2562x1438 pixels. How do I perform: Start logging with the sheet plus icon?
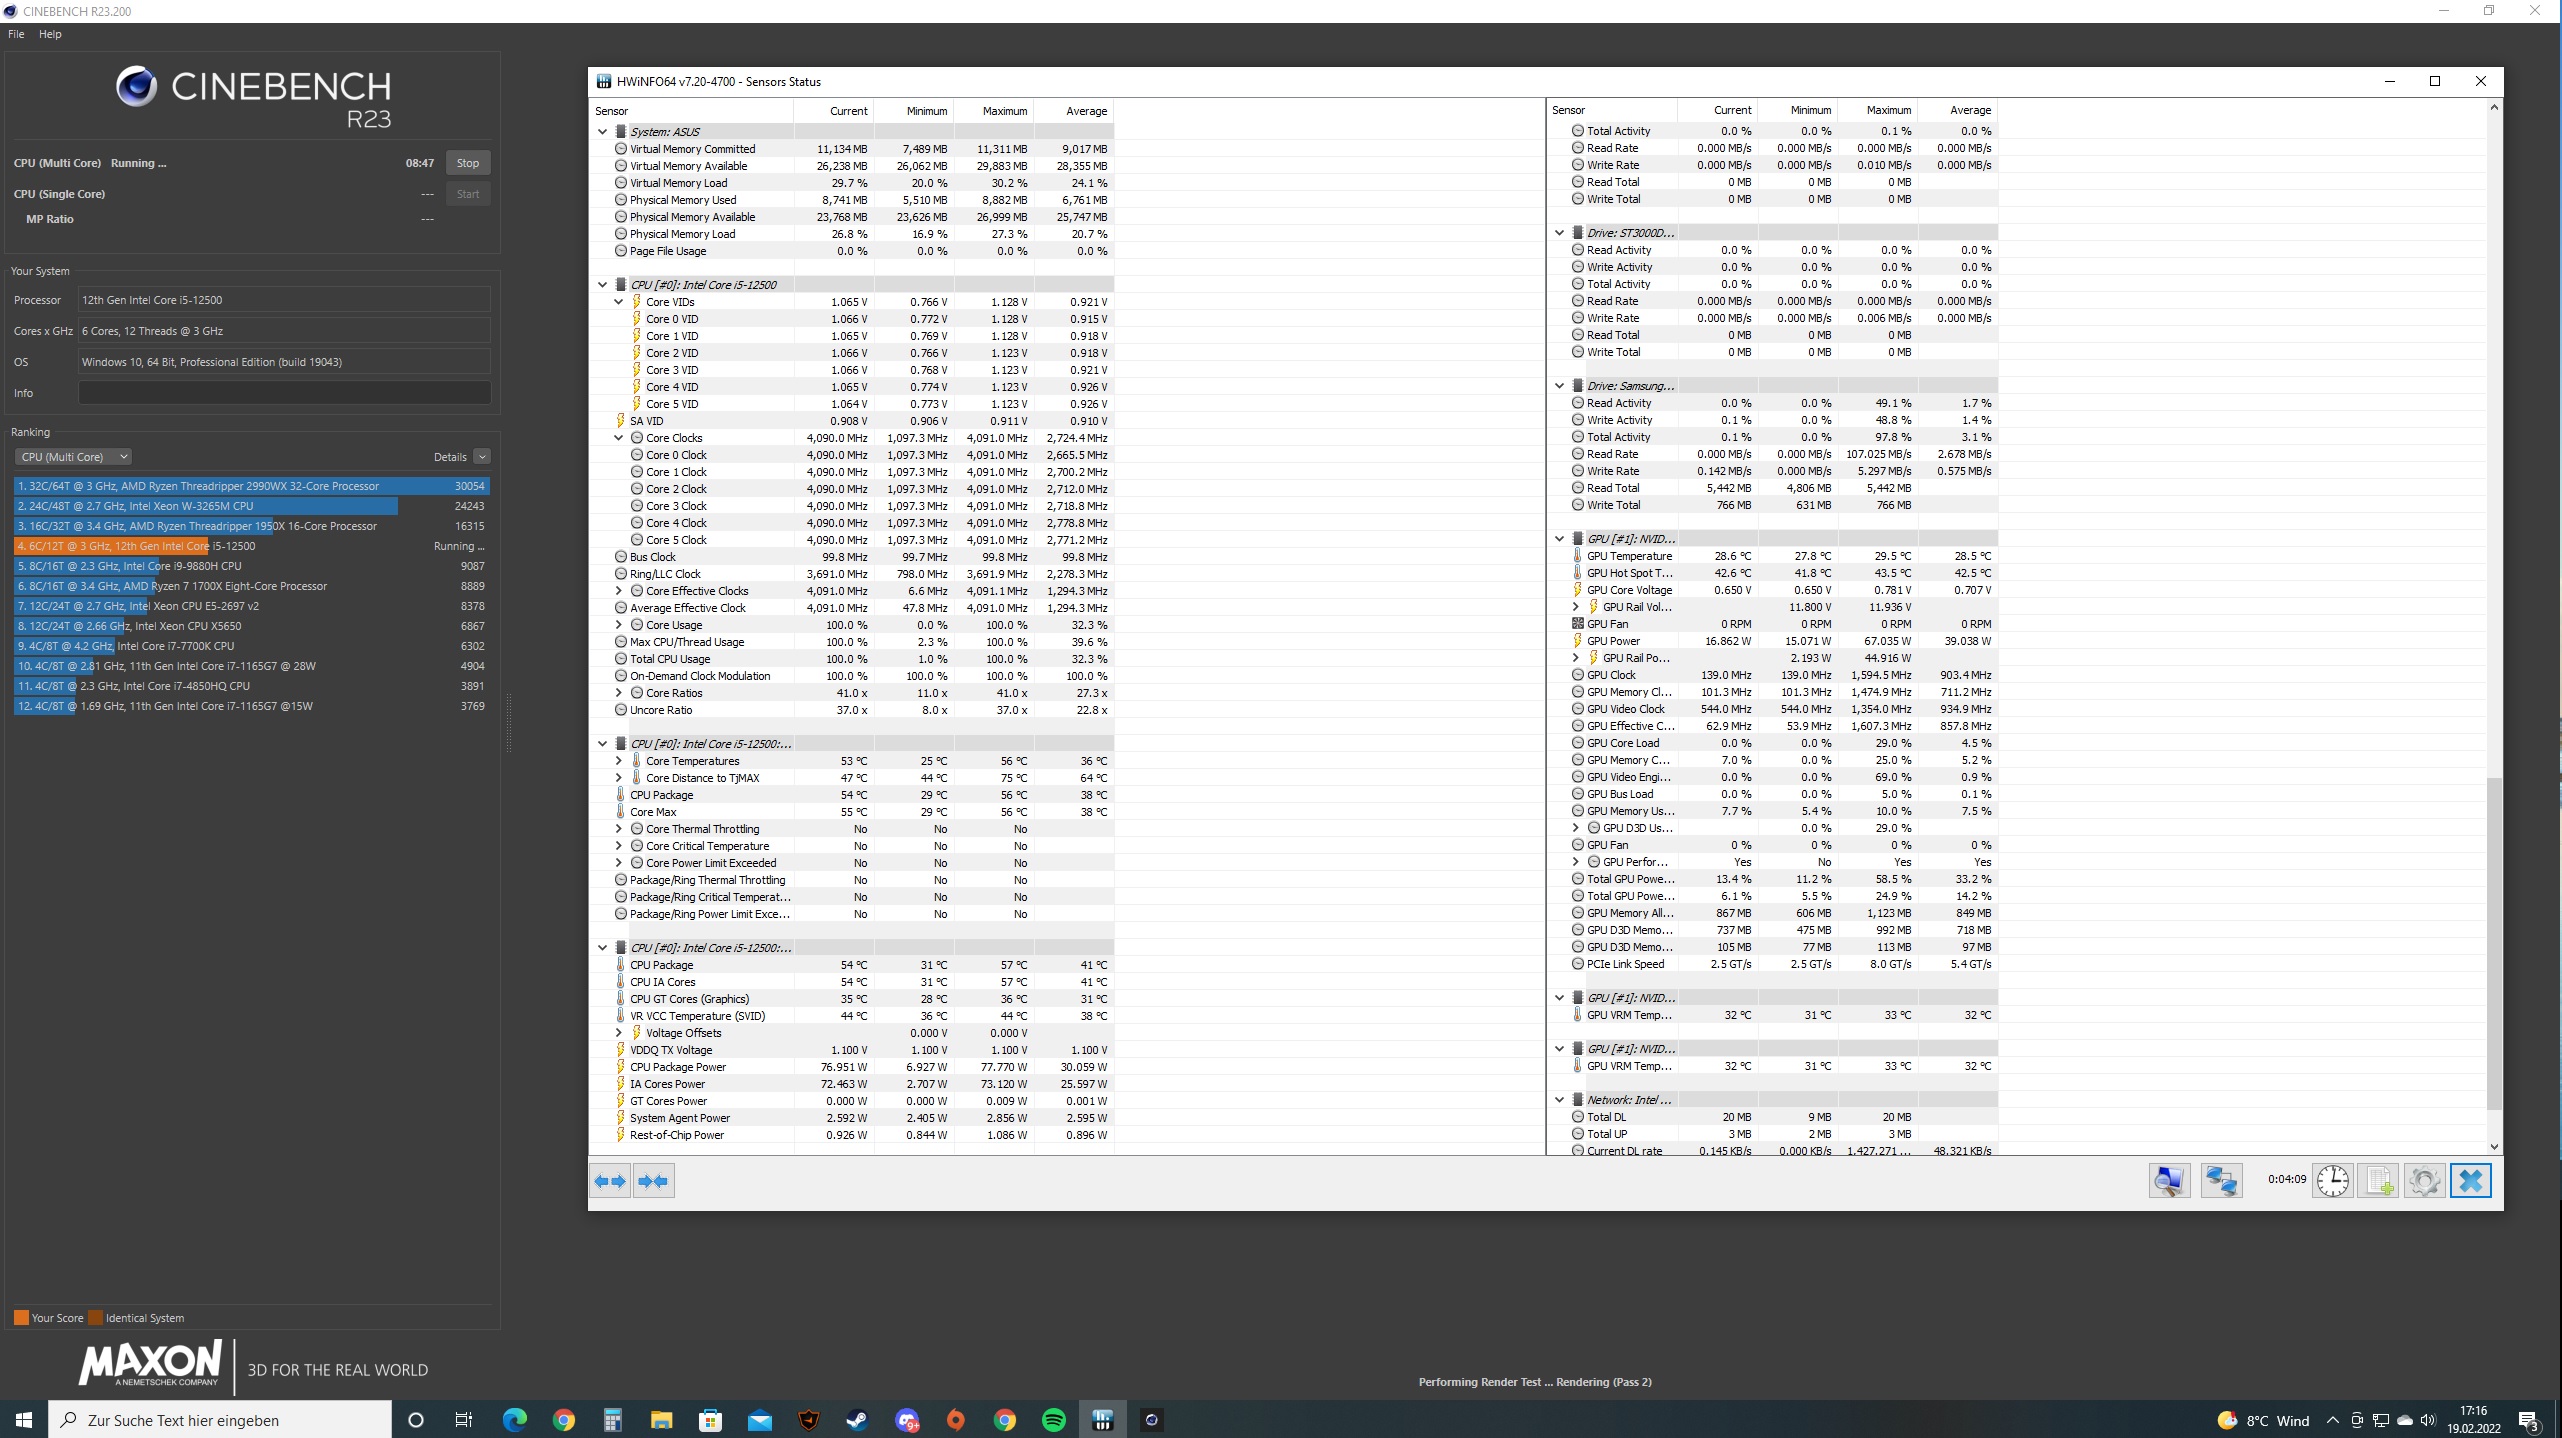point(2378,1181)
